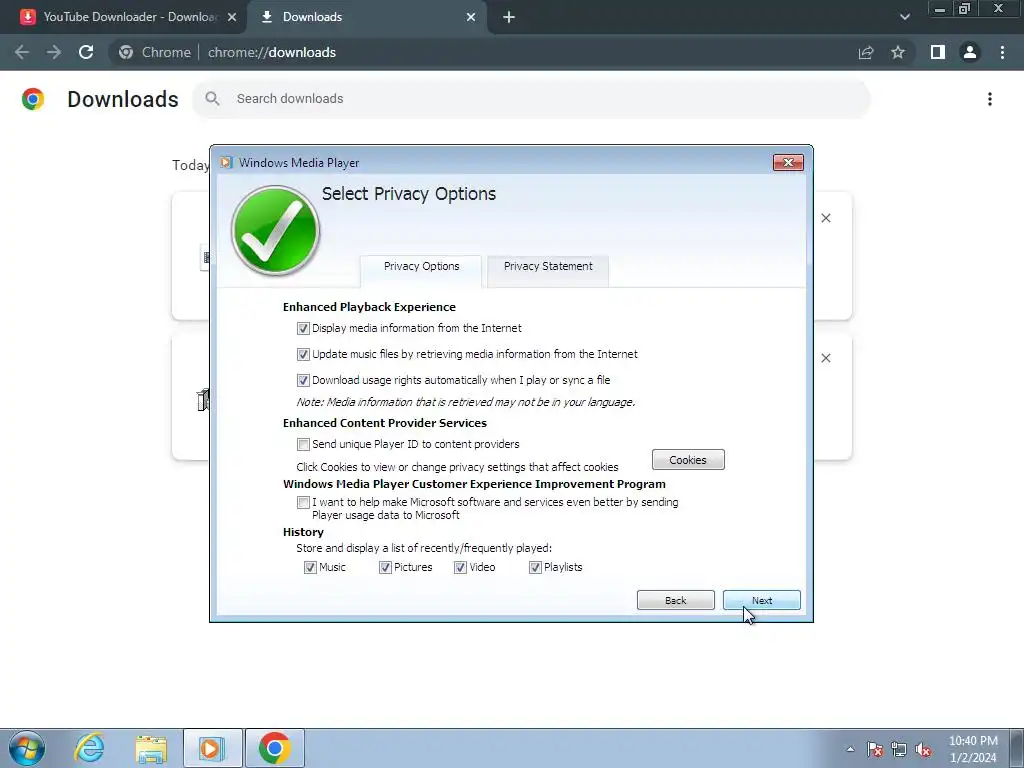Image resolution: width=1024 pixels, height=768 pixels.
Task: Remove the second download entry from list
Action: pos(826,358)
